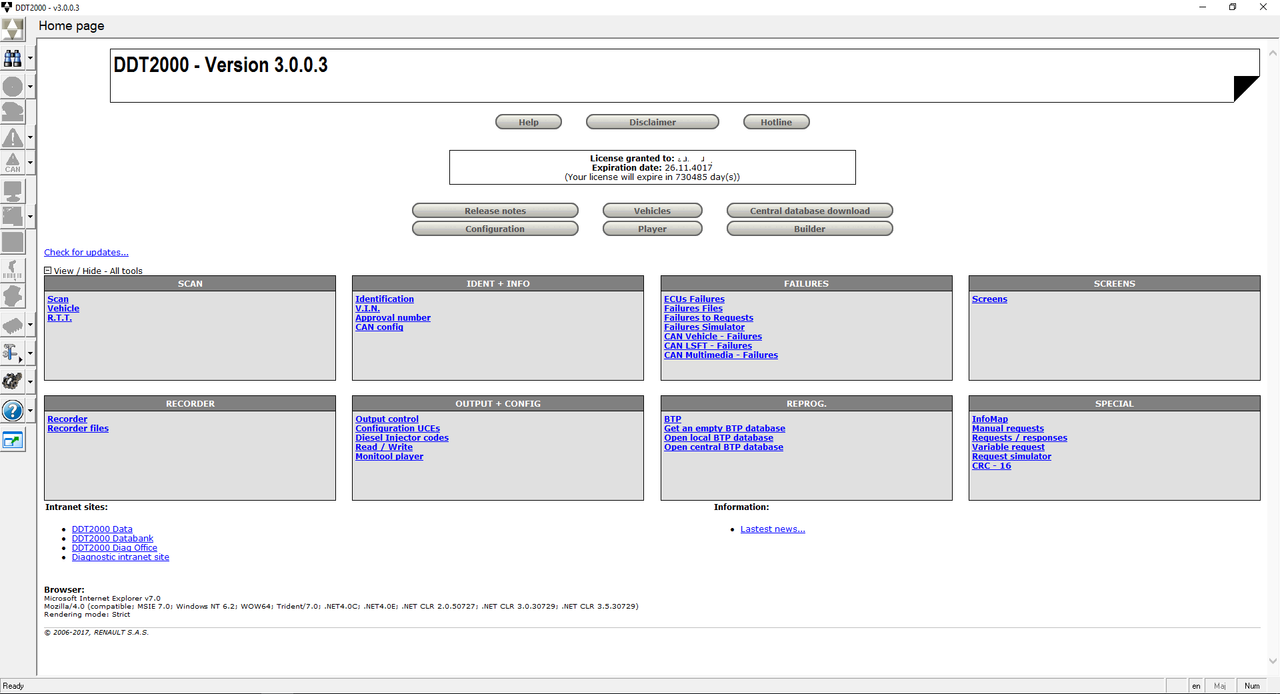Collapse the View / Hide - All tools section
This screenshot has width=1280, height=694.
click(x=48, y=271)
